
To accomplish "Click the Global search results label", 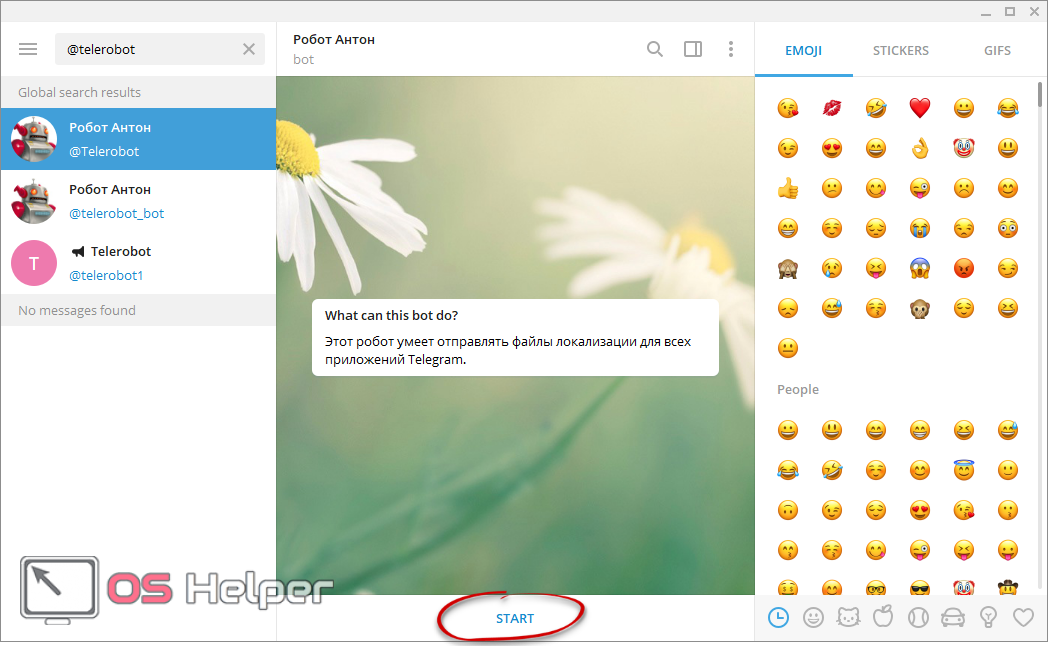I will [x=79, y=92].
